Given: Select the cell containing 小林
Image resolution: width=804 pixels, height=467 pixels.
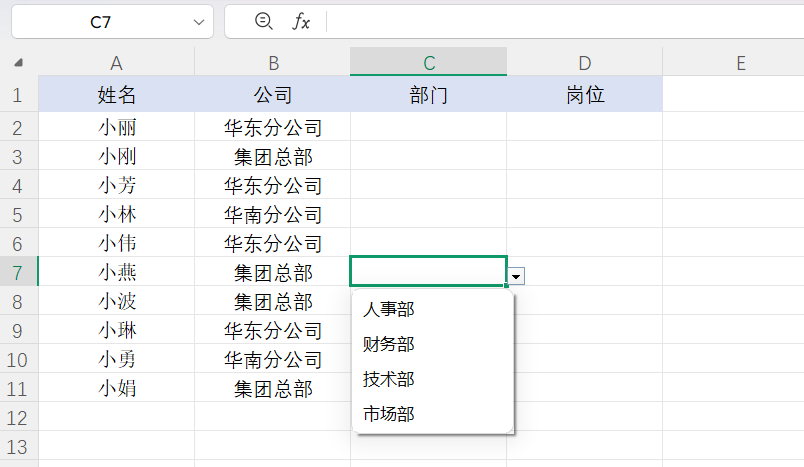Looking at the screenshot, I should point(116,214).
